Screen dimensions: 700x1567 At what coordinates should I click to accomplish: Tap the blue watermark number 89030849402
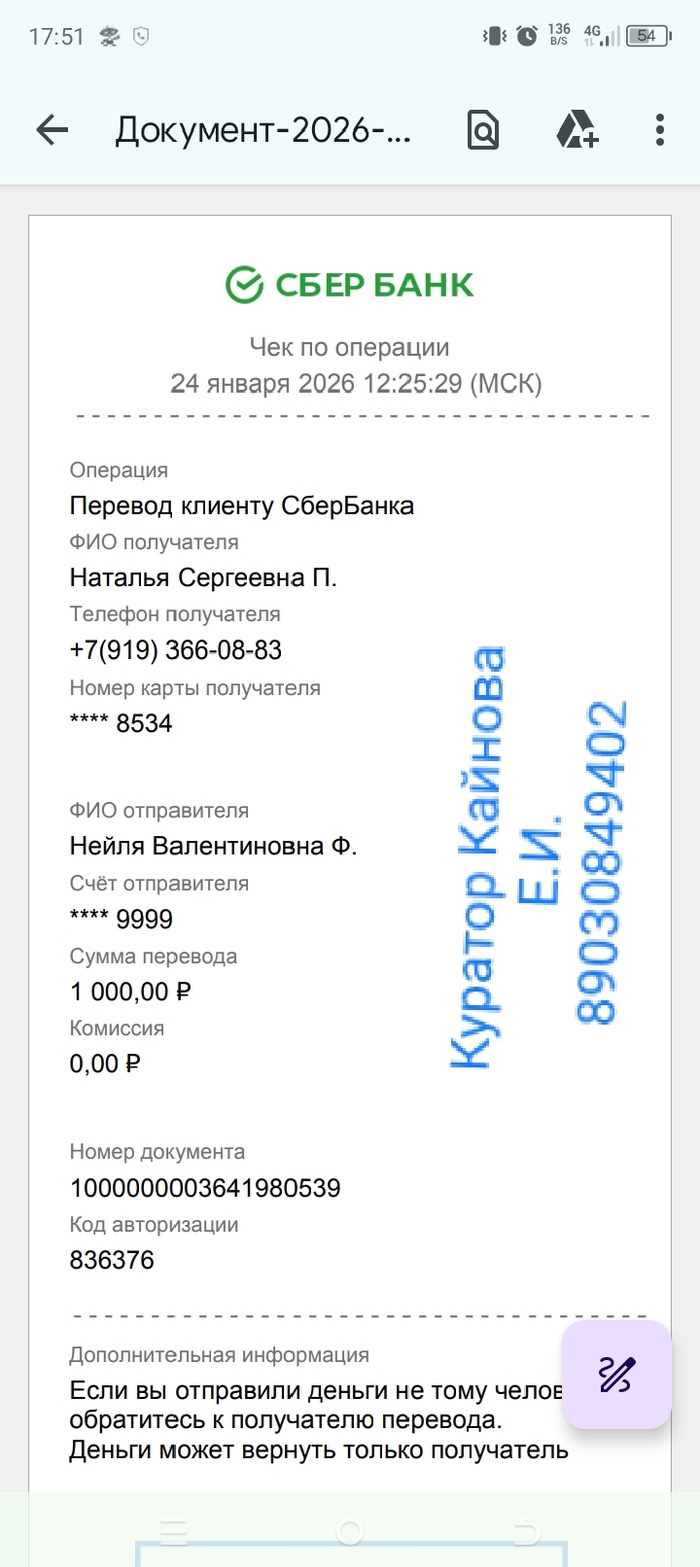[x=602, y=861]
